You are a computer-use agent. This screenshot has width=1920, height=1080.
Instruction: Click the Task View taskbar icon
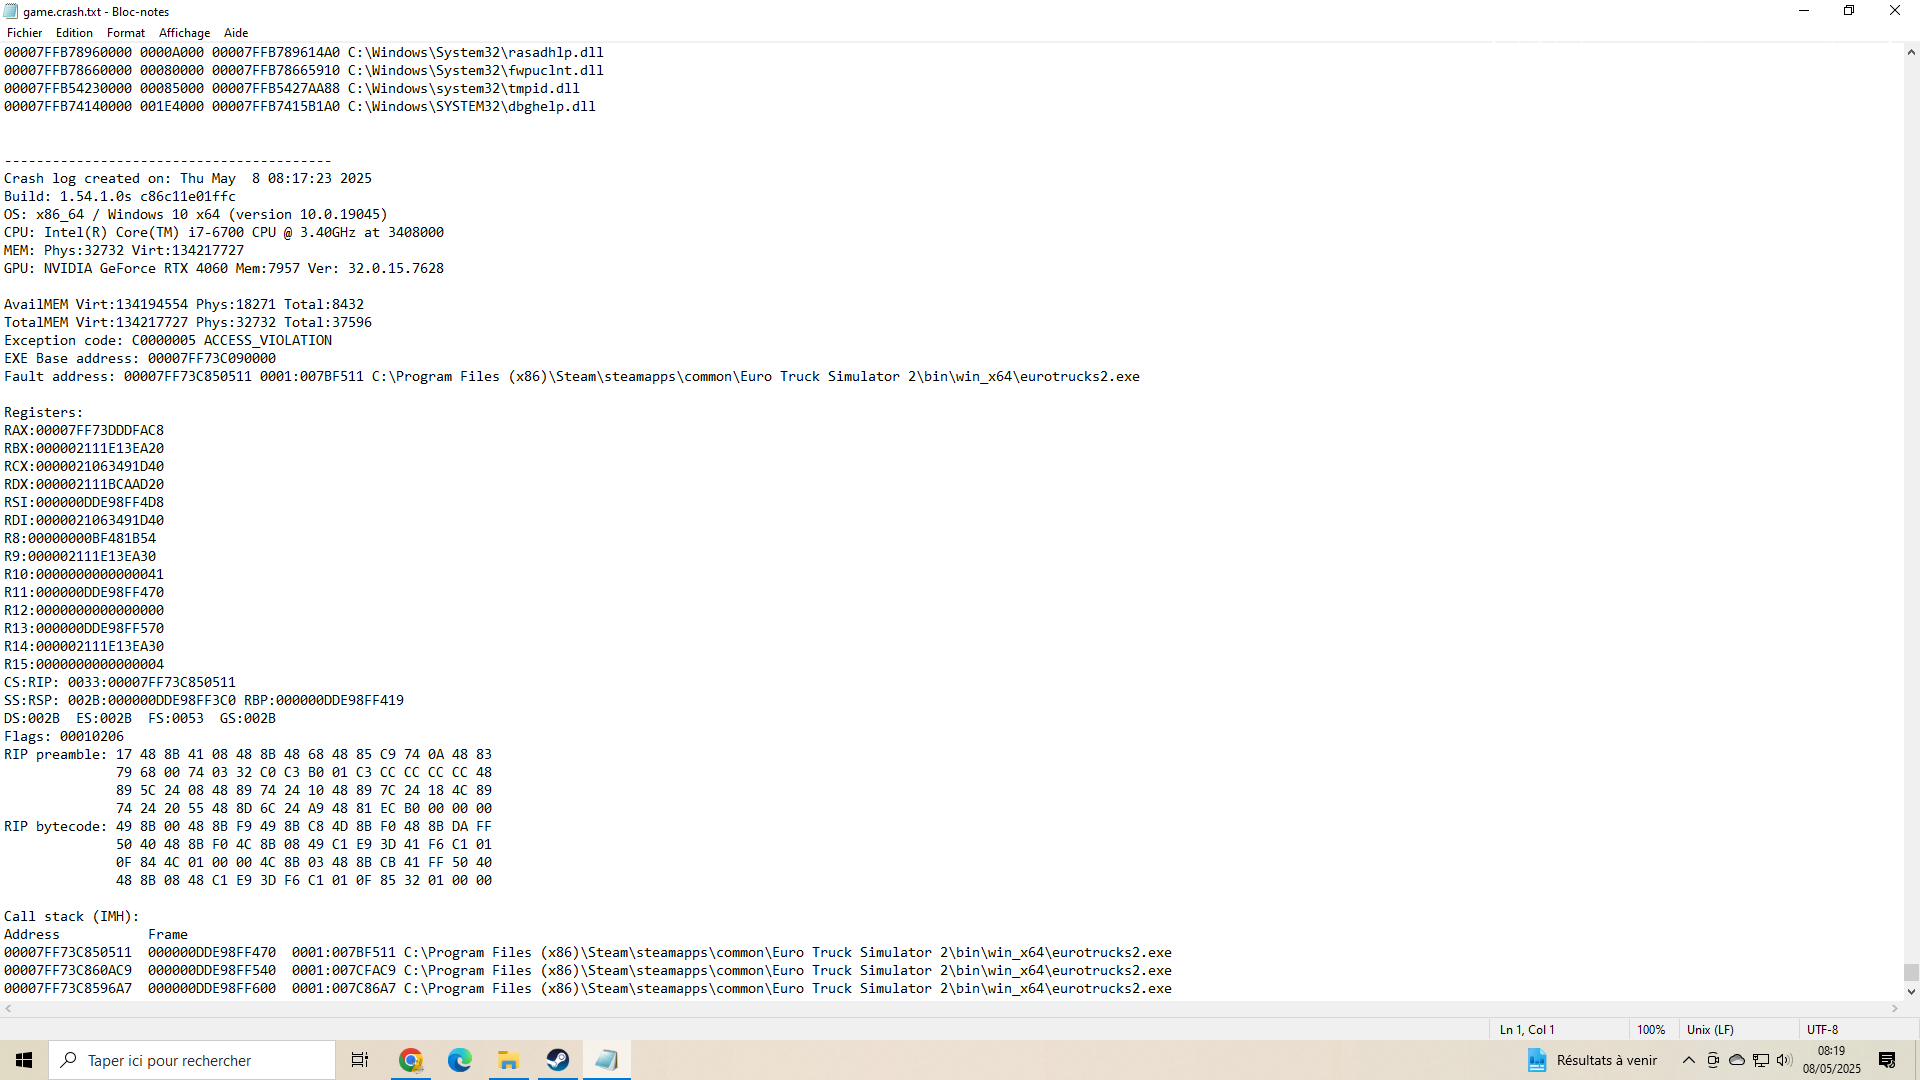point(360,1060)
